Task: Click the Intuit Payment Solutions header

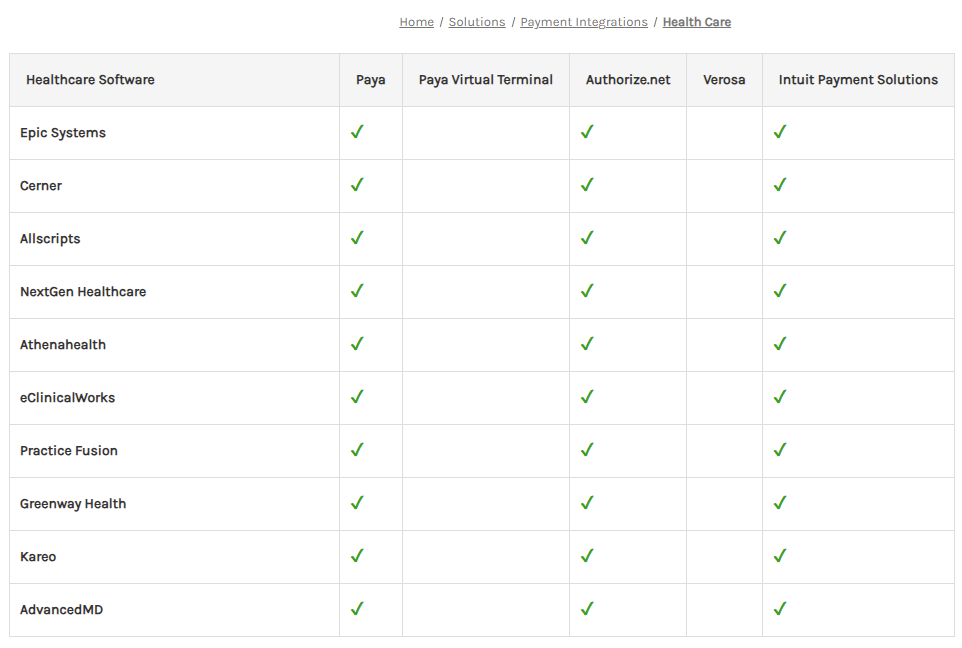Action: coord(858,80)
